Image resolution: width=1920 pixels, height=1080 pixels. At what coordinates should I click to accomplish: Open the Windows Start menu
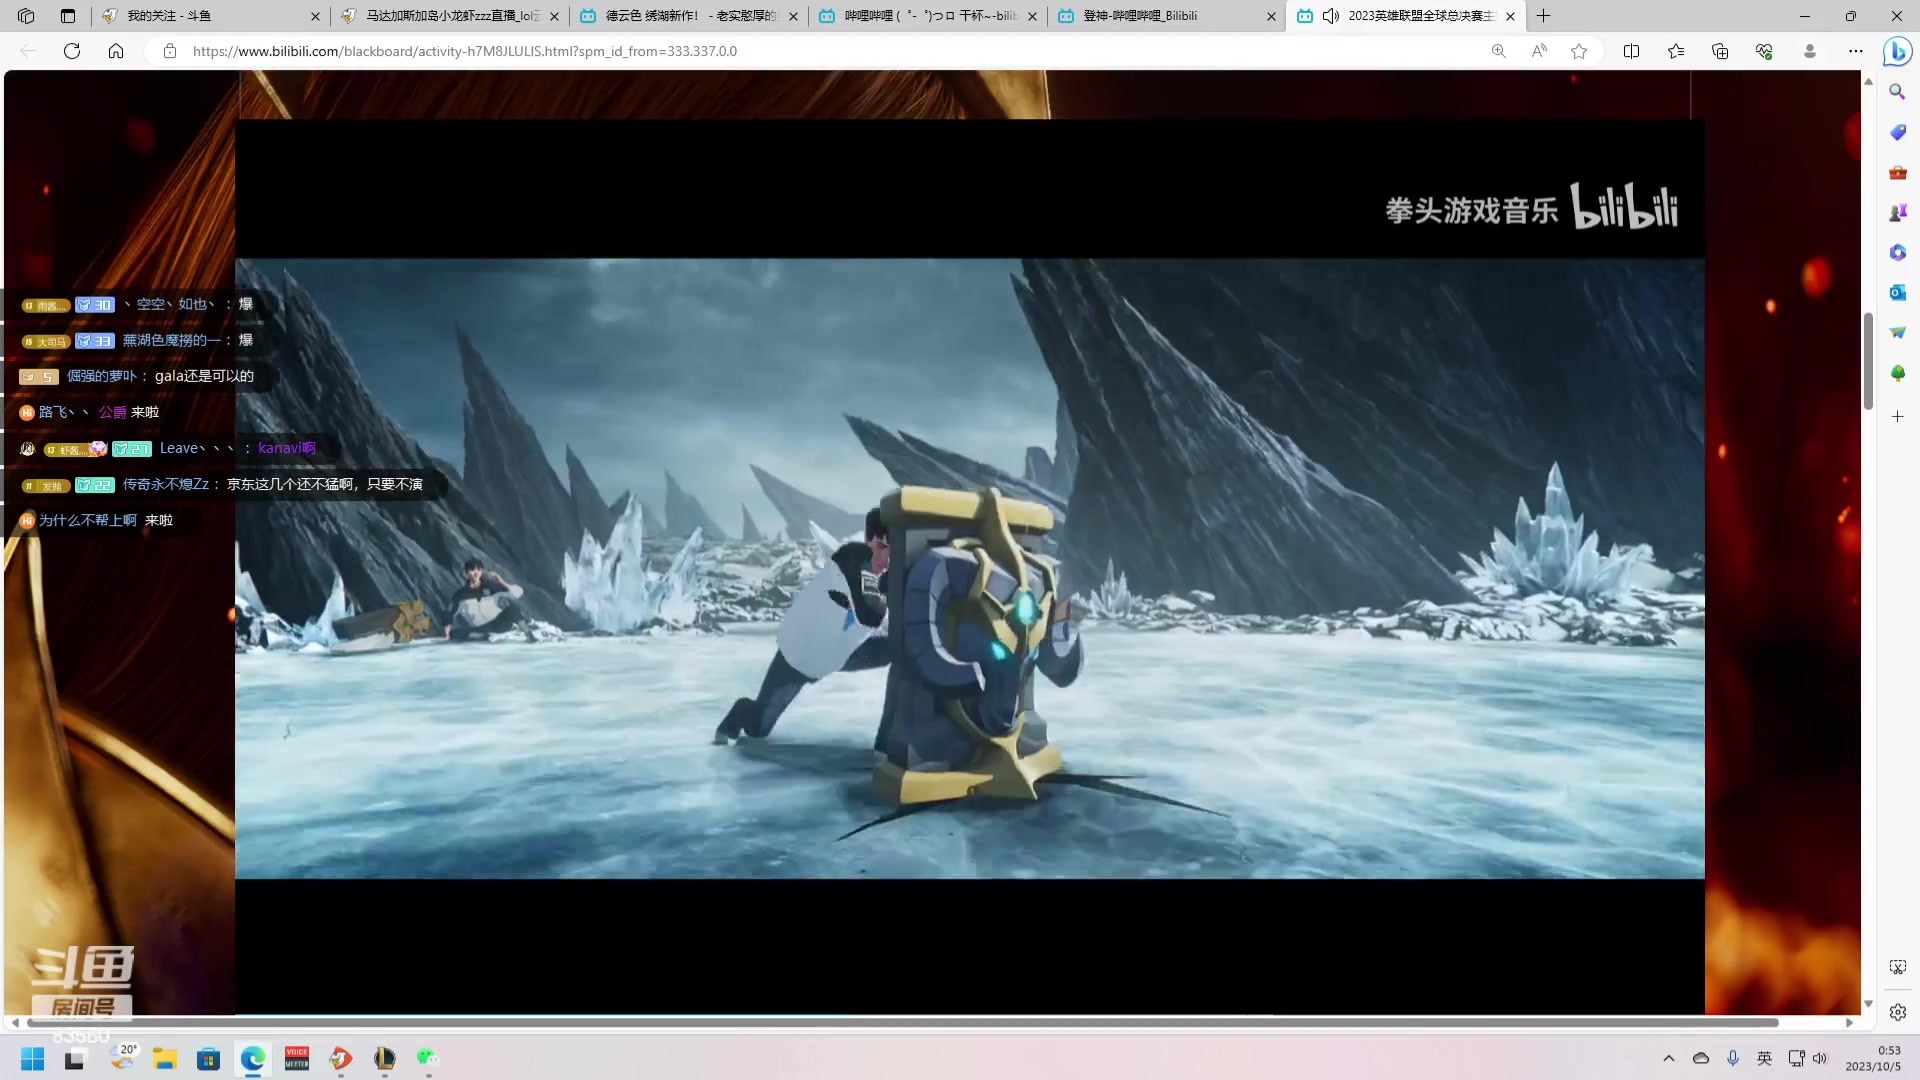click(x=32, y=1059)
